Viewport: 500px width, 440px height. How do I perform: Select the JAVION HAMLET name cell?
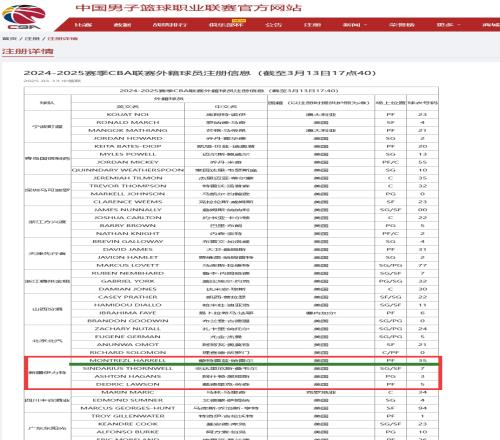128,257
